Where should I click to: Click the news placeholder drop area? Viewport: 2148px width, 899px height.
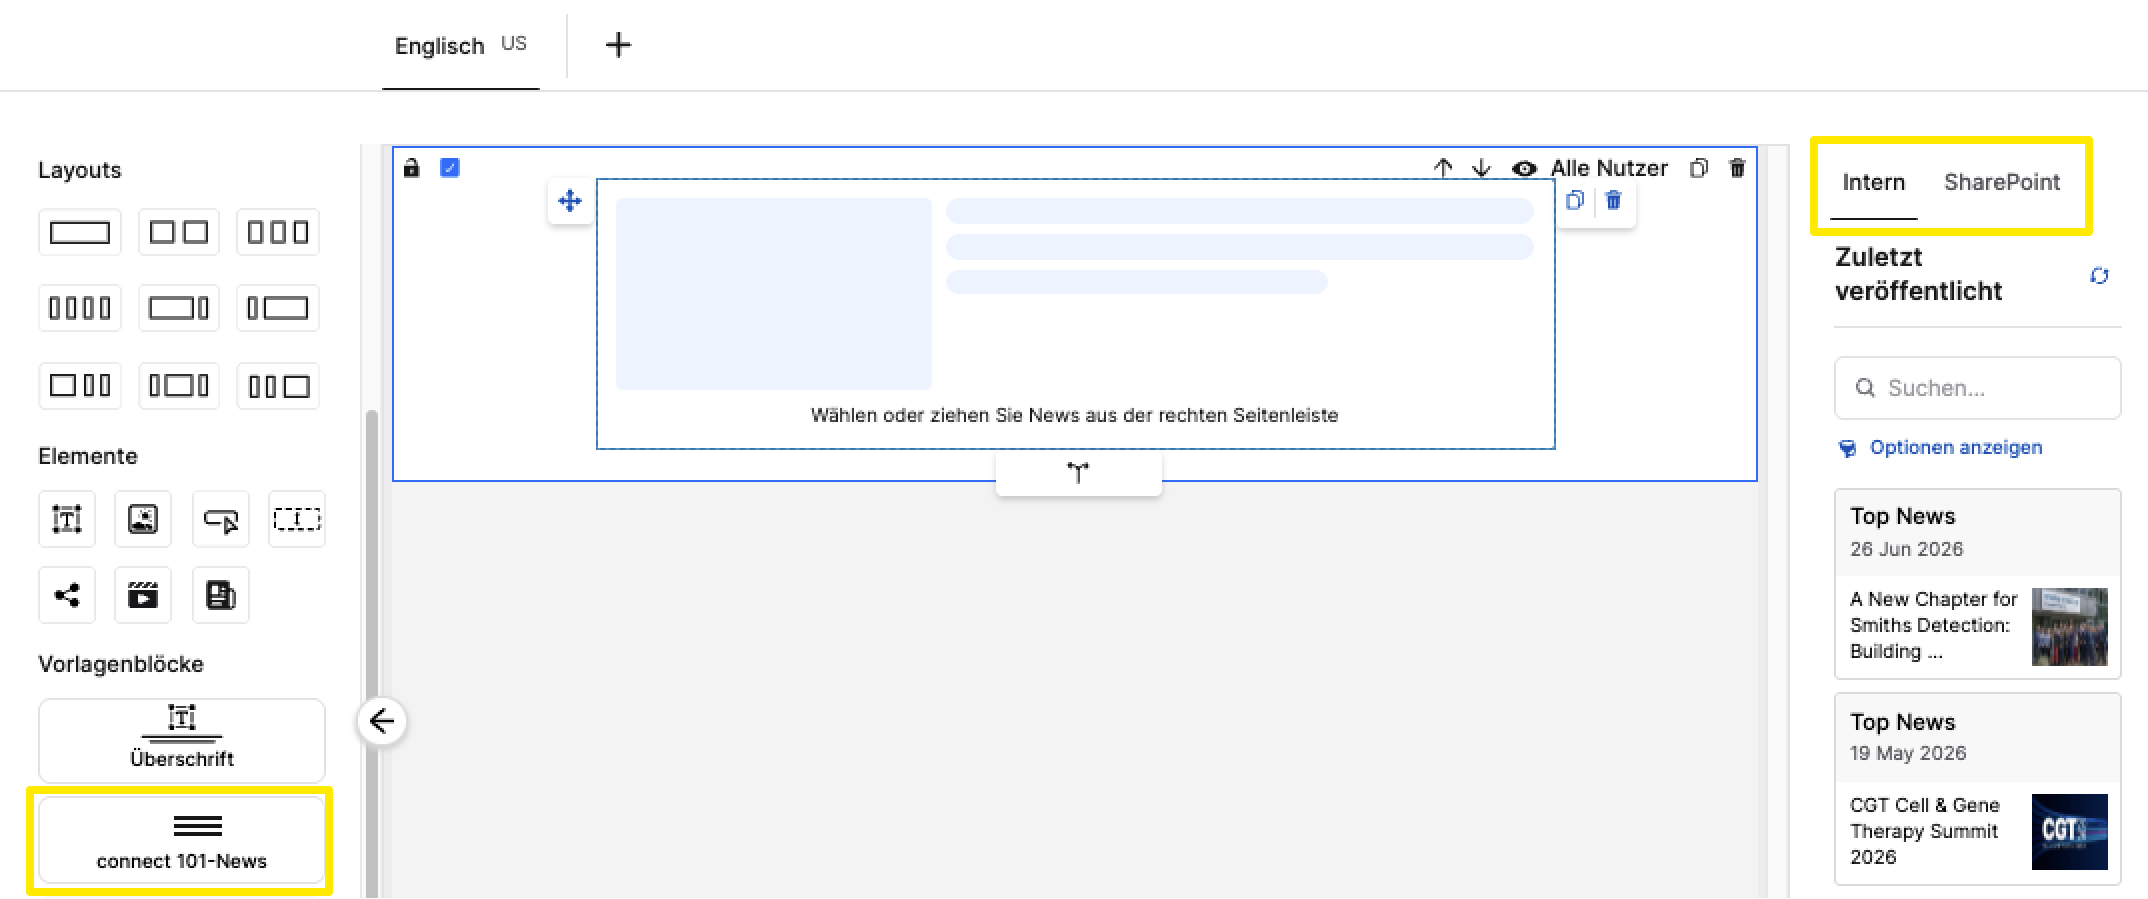tap(1075, 314)
